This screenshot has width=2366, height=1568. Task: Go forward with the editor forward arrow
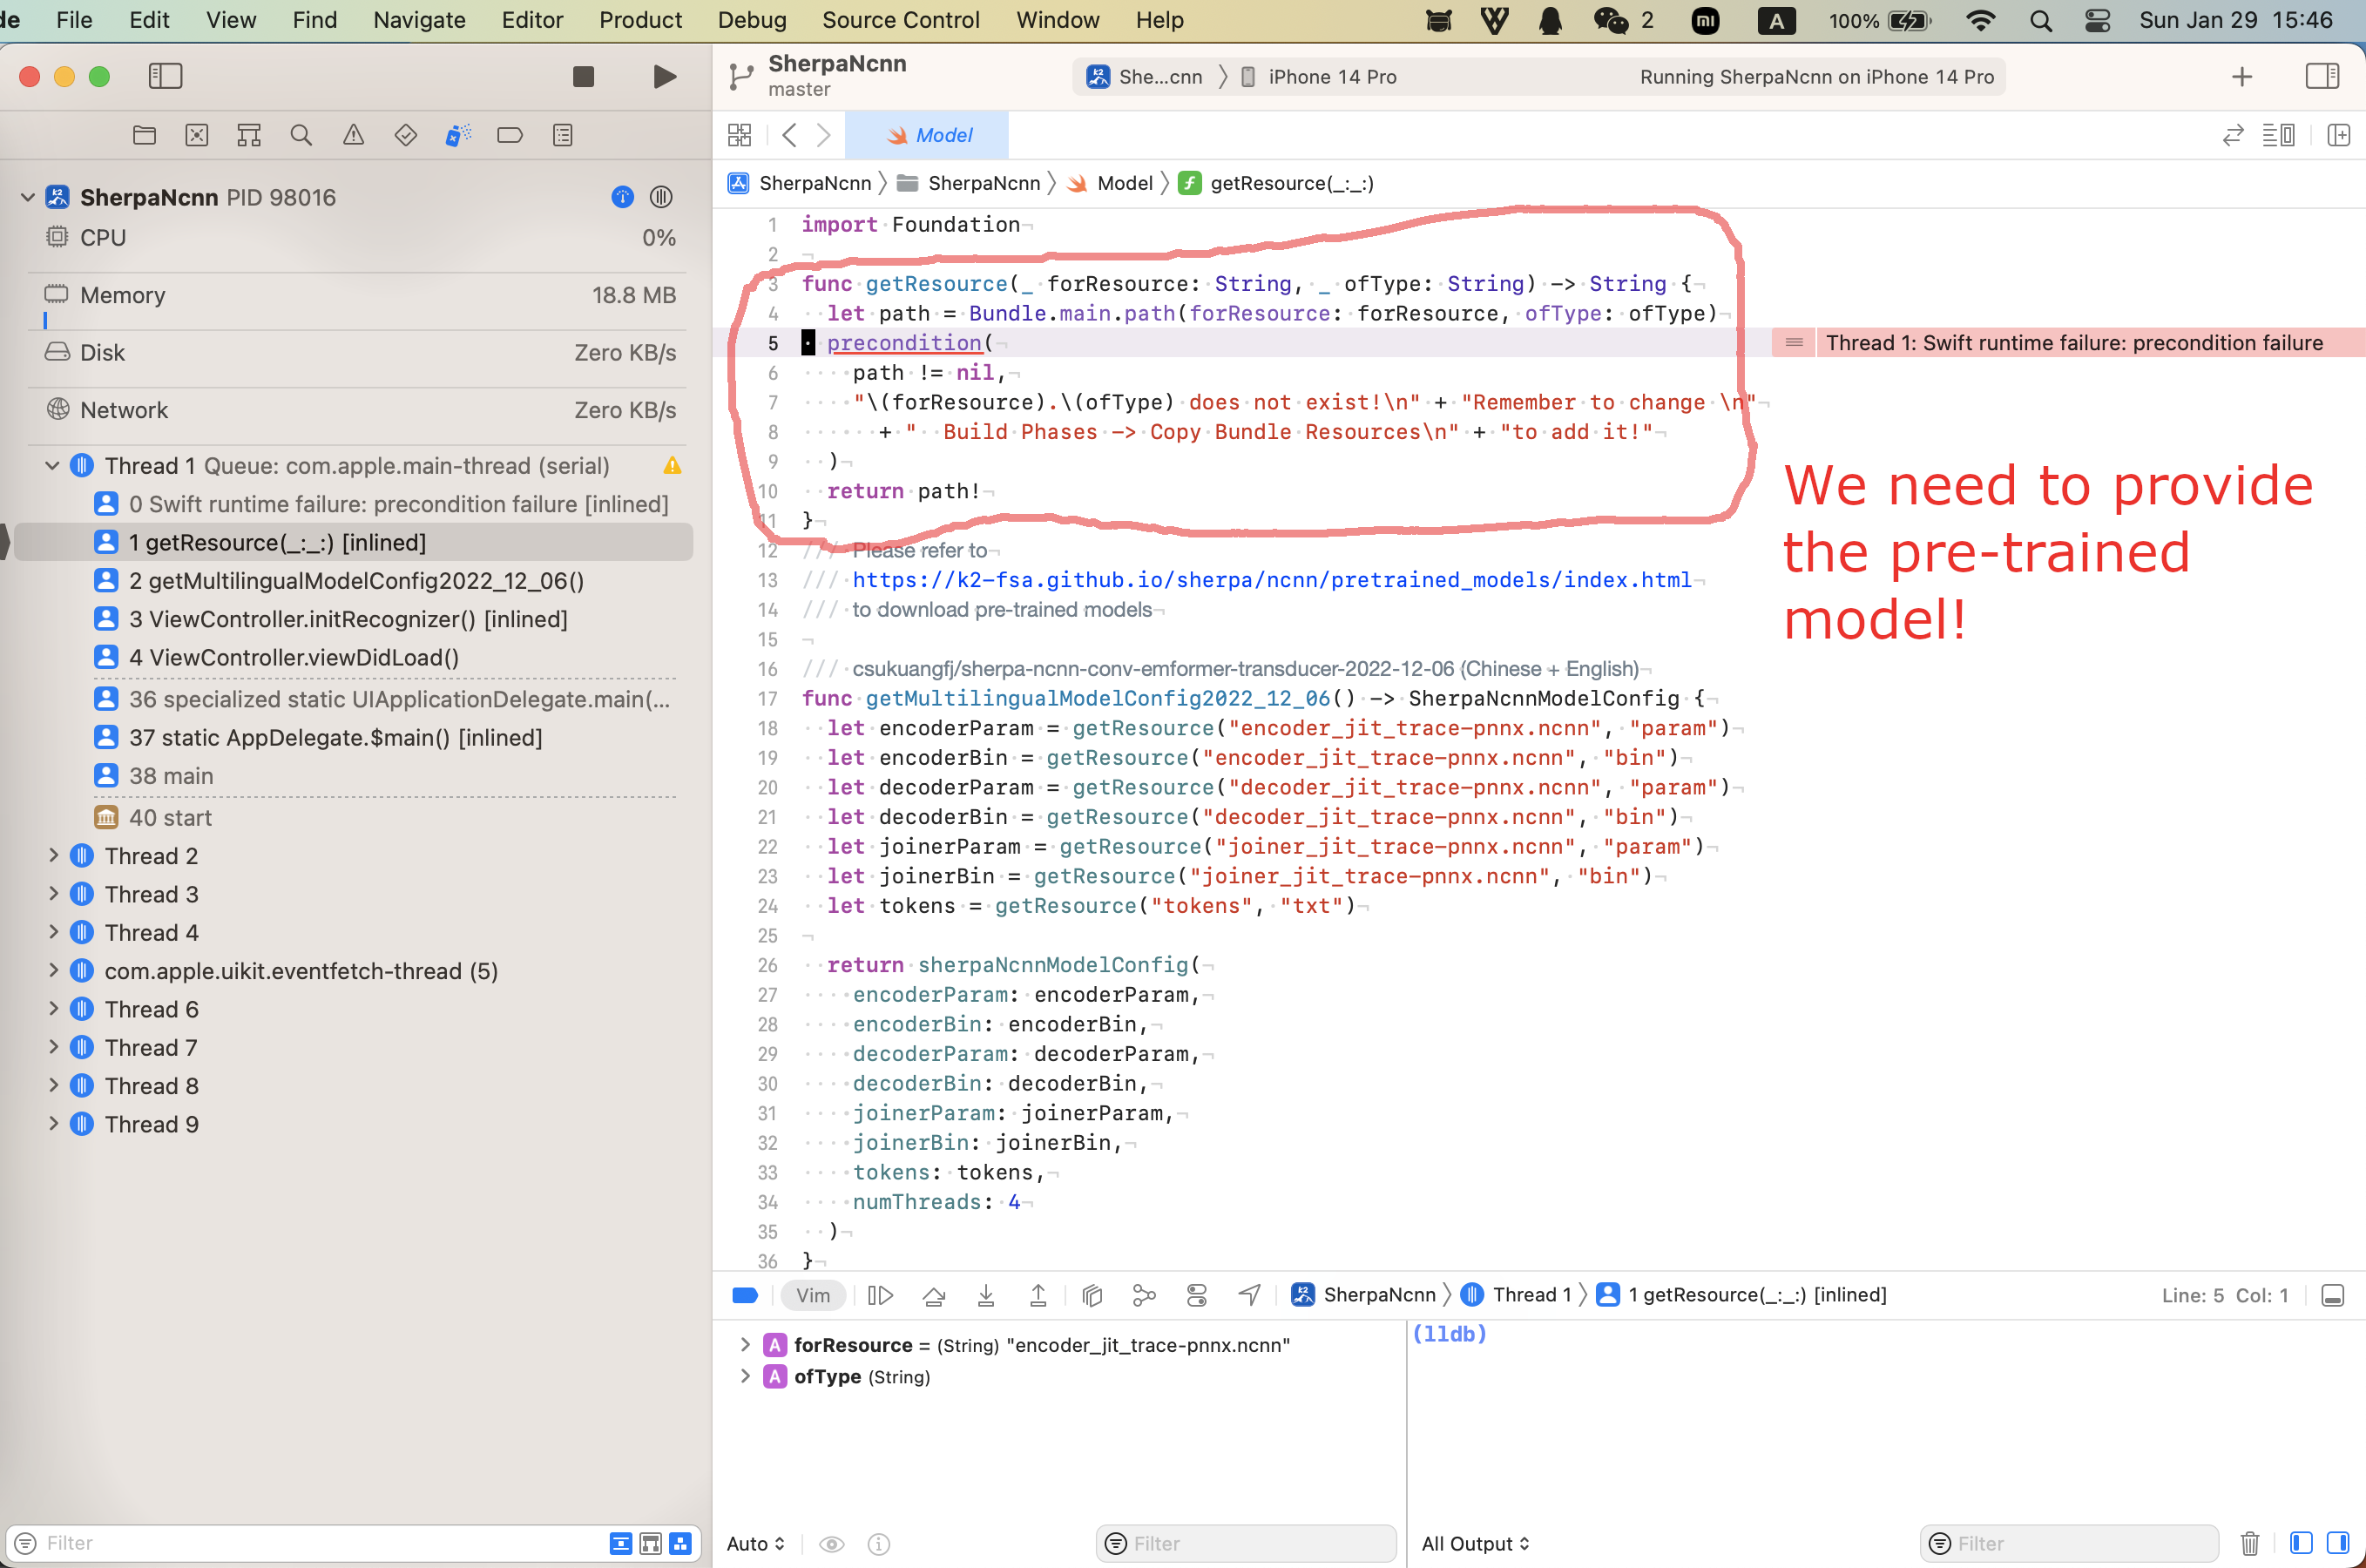click(x=823, y=135)
